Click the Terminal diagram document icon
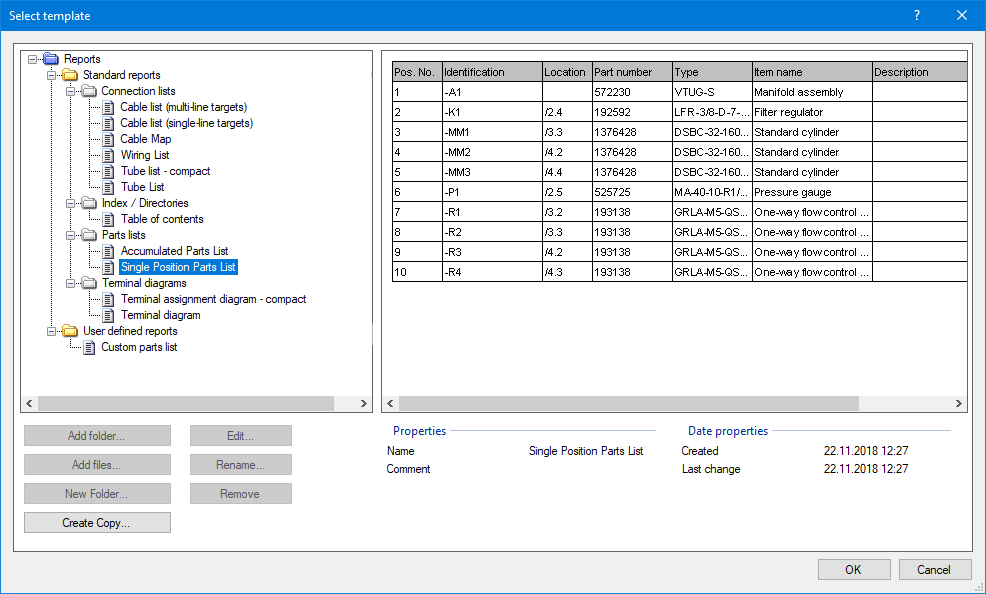The image size is (986, 594). pyautogui.click(x=108, y=315)
